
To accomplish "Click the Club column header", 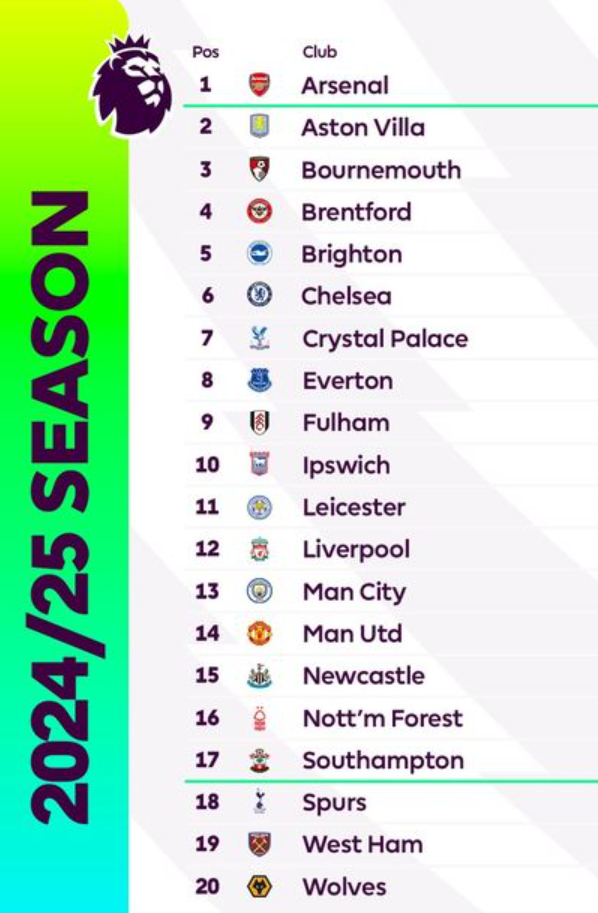I will (x=320, y=52).
